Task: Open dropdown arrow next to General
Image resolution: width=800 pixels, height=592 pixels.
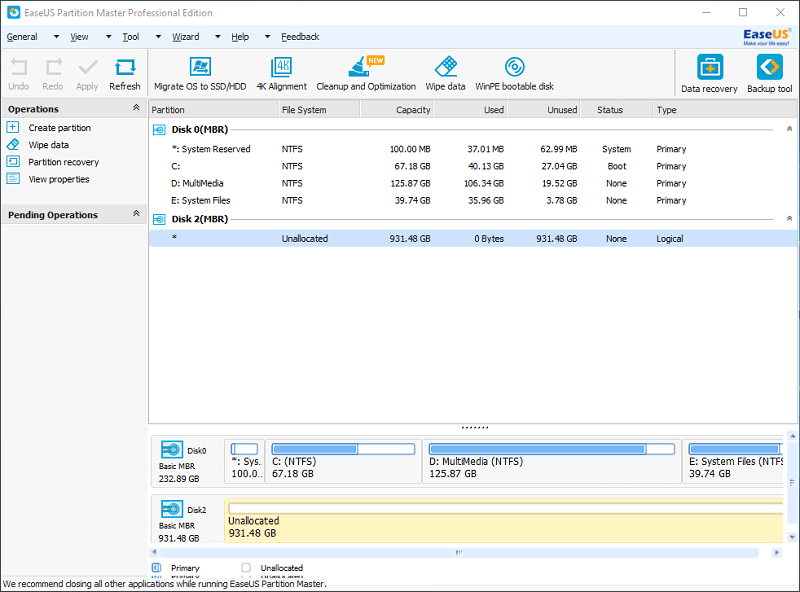Action: 56,37
